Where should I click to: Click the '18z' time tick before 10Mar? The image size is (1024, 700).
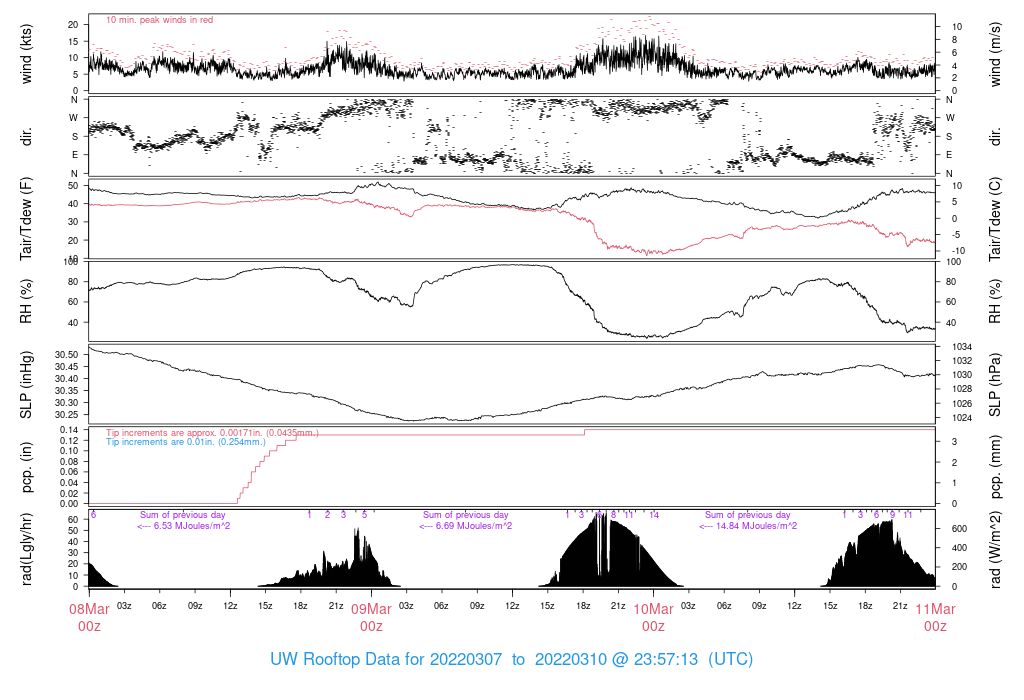[x=583, y=606]
